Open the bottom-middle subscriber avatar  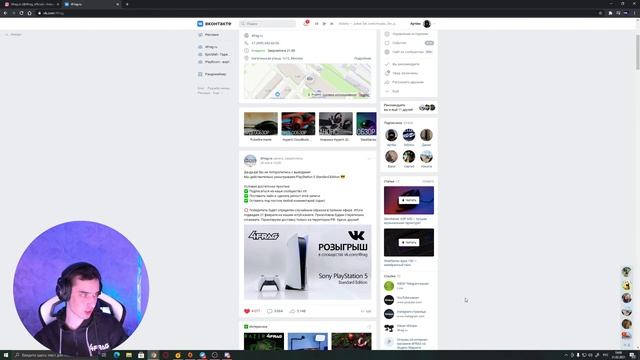point(409,157)
